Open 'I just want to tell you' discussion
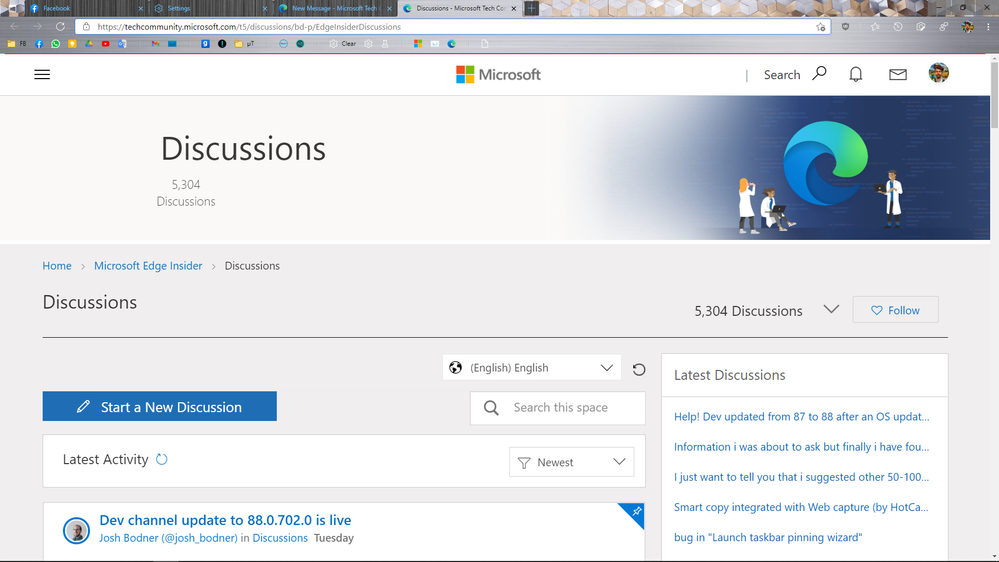 pos(801,477)
